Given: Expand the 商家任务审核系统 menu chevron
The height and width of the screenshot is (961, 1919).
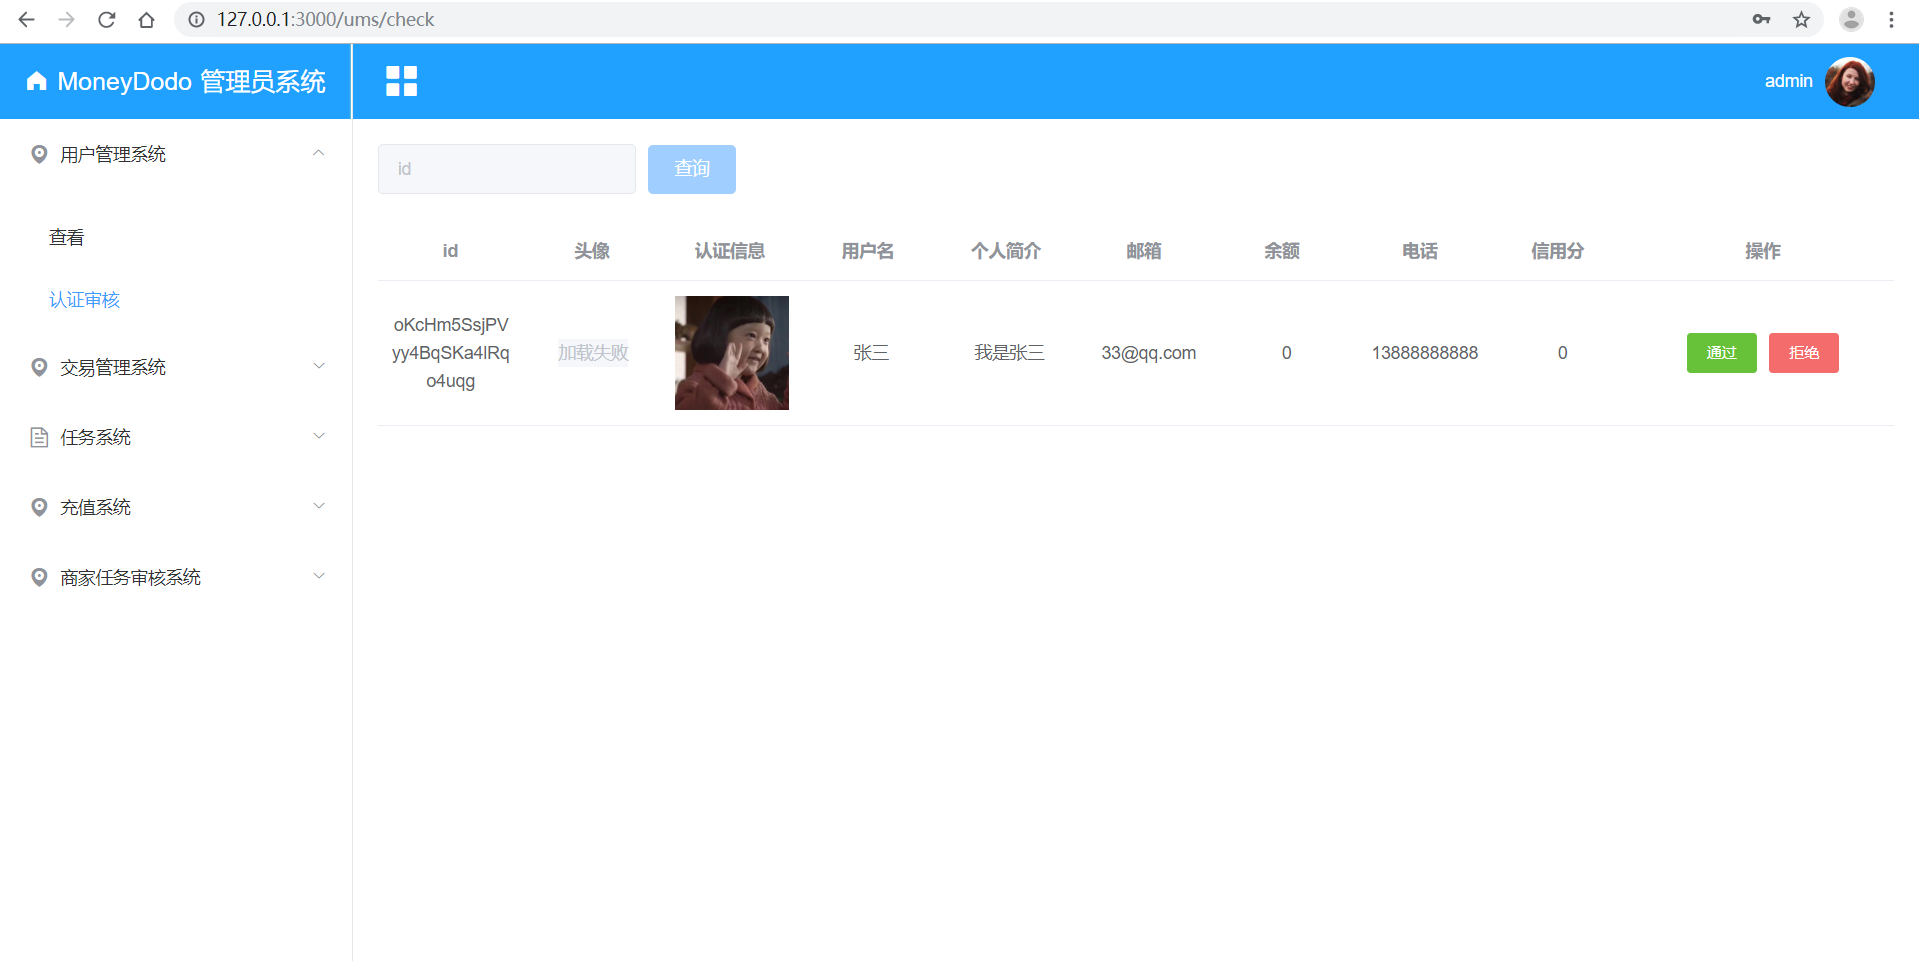Looking at the screenshot, I should pyautogui.click(x=319, y=576).
